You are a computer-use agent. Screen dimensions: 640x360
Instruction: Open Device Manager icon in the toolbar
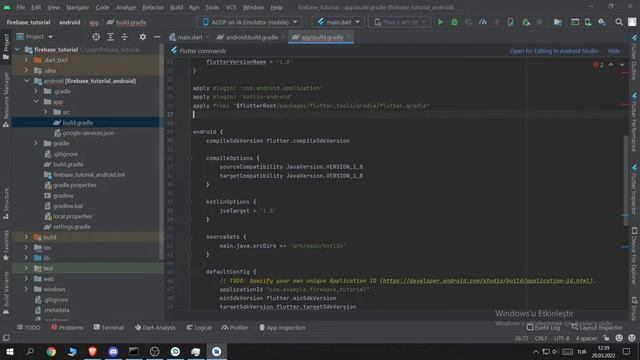(x=588, y=22)
